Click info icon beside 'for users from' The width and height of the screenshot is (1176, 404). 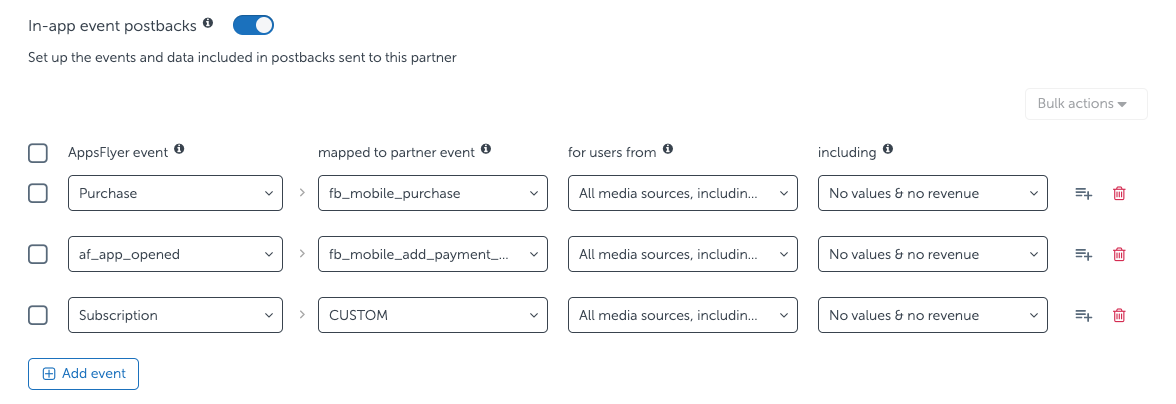668,149
